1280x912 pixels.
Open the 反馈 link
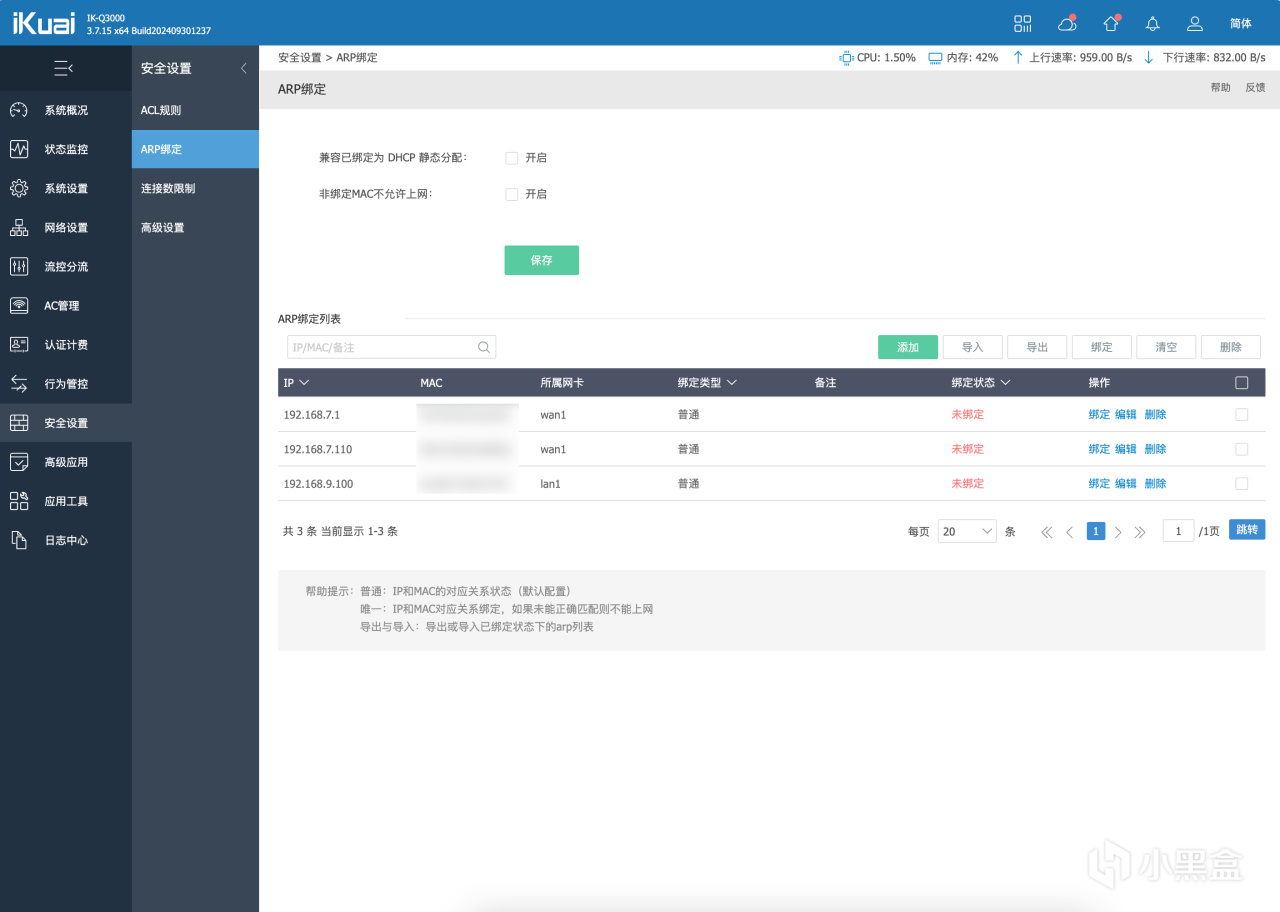pyautogui.click(x=1255, y=88)
